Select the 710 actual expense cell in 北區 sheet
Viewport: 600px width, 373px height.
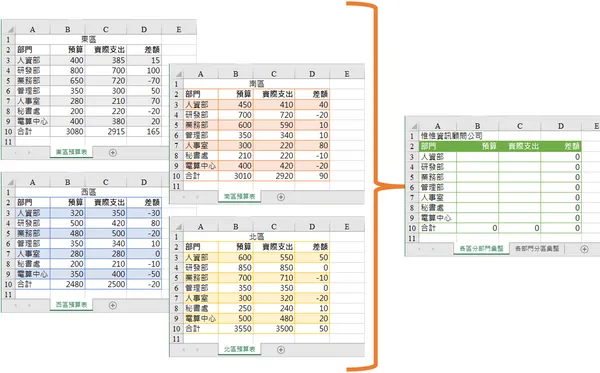[x=274, y=278]
